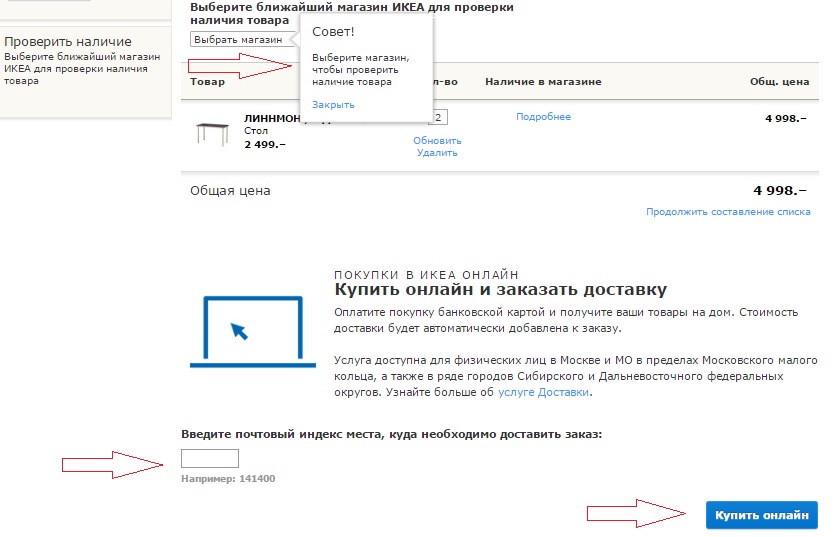Image resolution: width=838 pixels, height=537 pixels.
Task: Click the blue laptop online shopping icon
Action: point(253,332)
